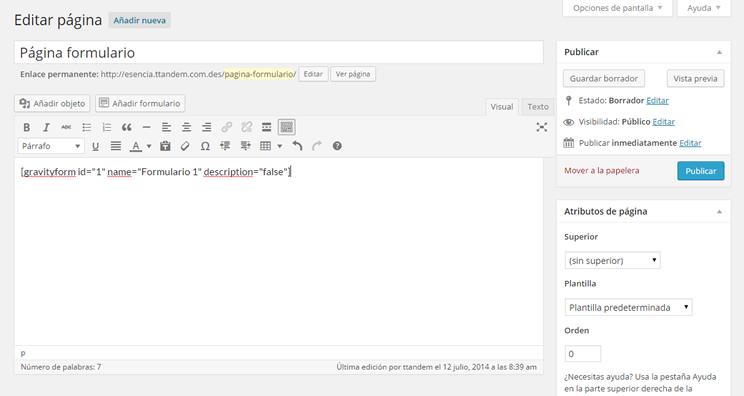The image size is (744, 396).
Task: Expand Opciones de pantalla panel
Action: pos(617,8)
